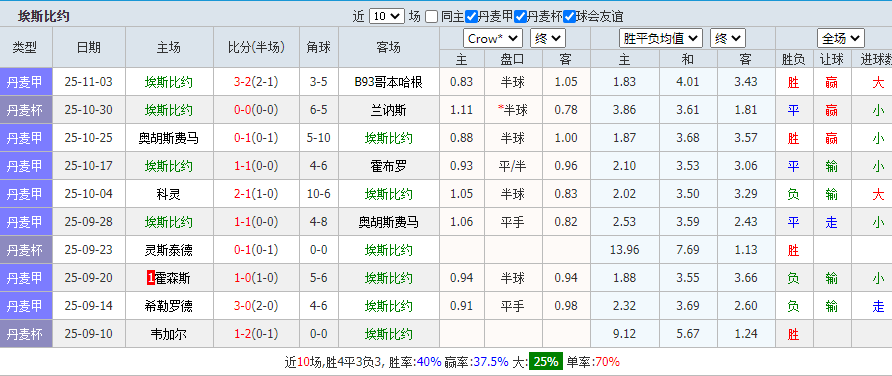Click the corner count 10-6 for 科灵 match
The height and width of the screenshot is (376, 892).
(319, 194)
